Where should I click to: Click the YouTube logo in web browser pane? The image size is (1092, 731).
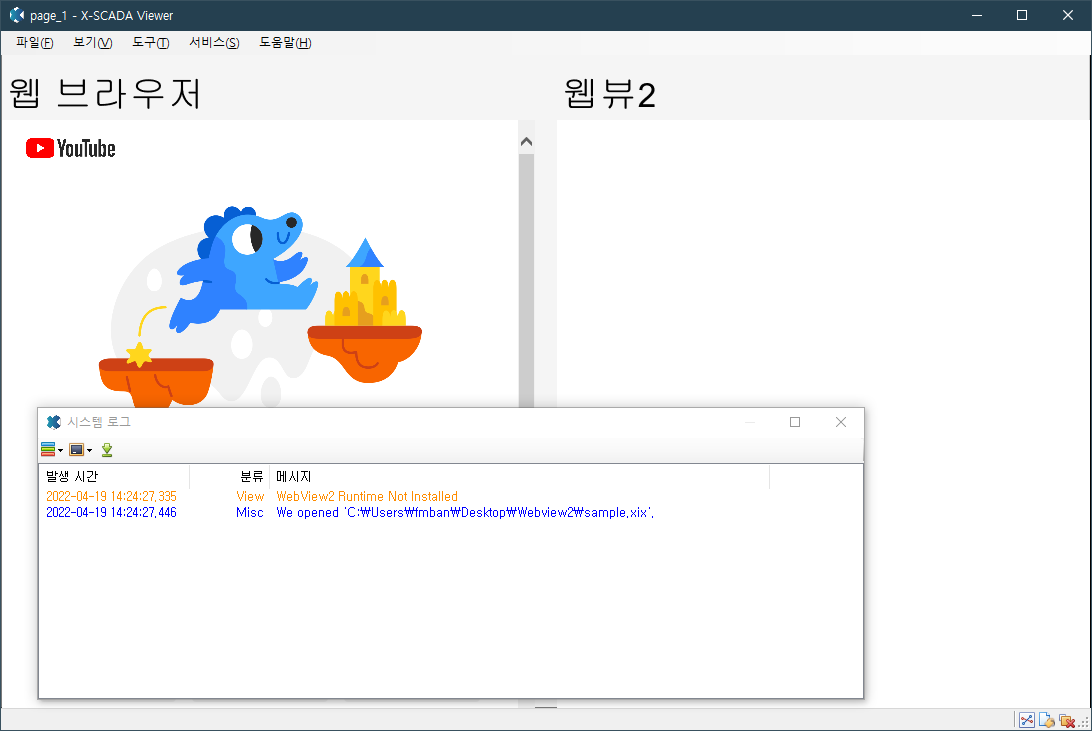tap(70, 148)
